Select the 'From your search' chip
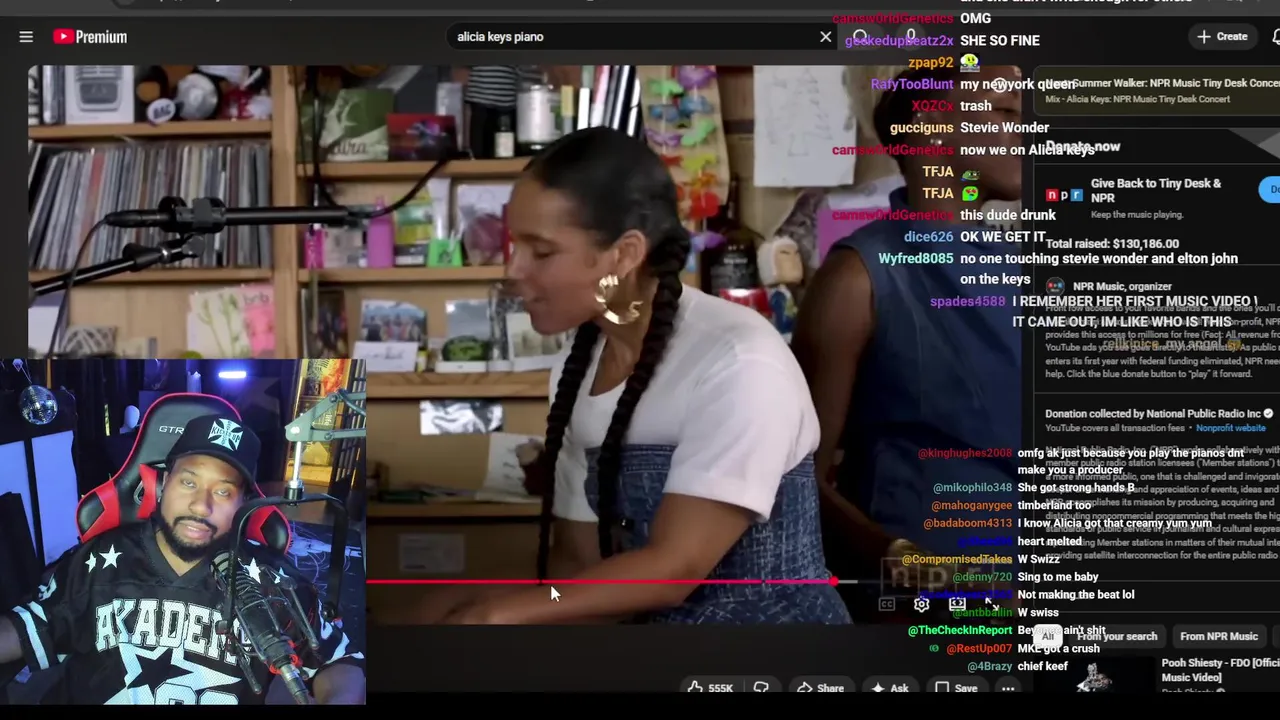Screen dimensions: 1280x720 pos(1117,636)
